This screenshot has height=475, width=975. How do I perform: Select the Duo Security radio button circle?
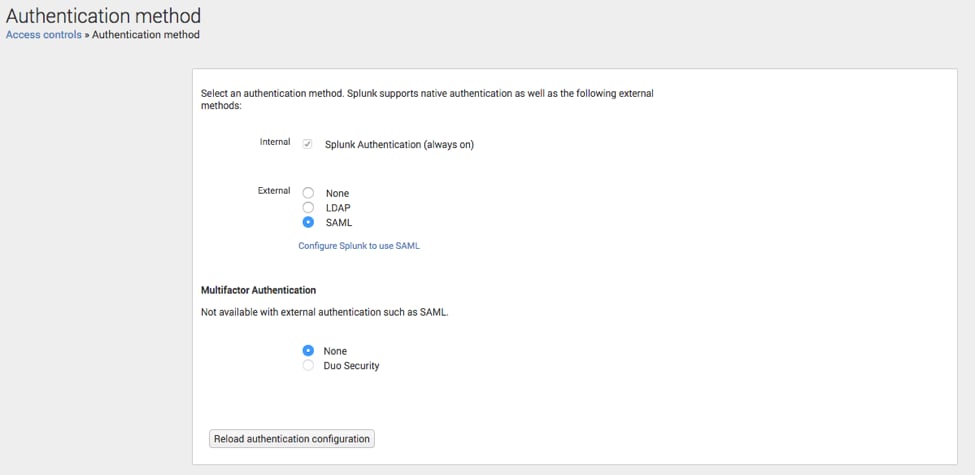pos(308,366)
